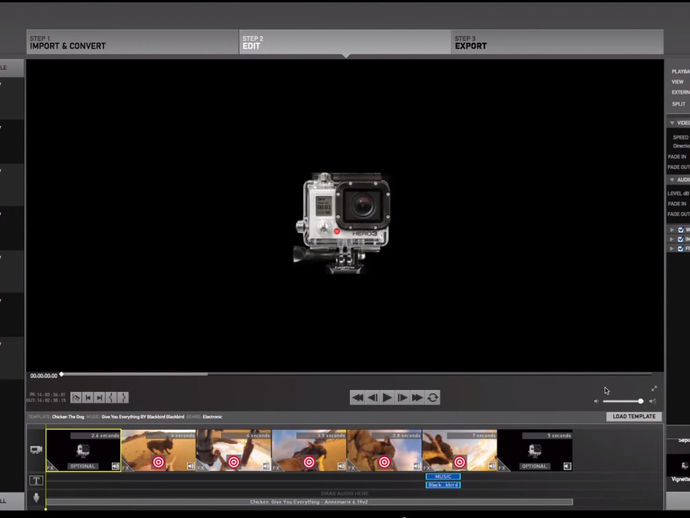Step forward one frame
The image size is (690, 518).
[402, 398]
